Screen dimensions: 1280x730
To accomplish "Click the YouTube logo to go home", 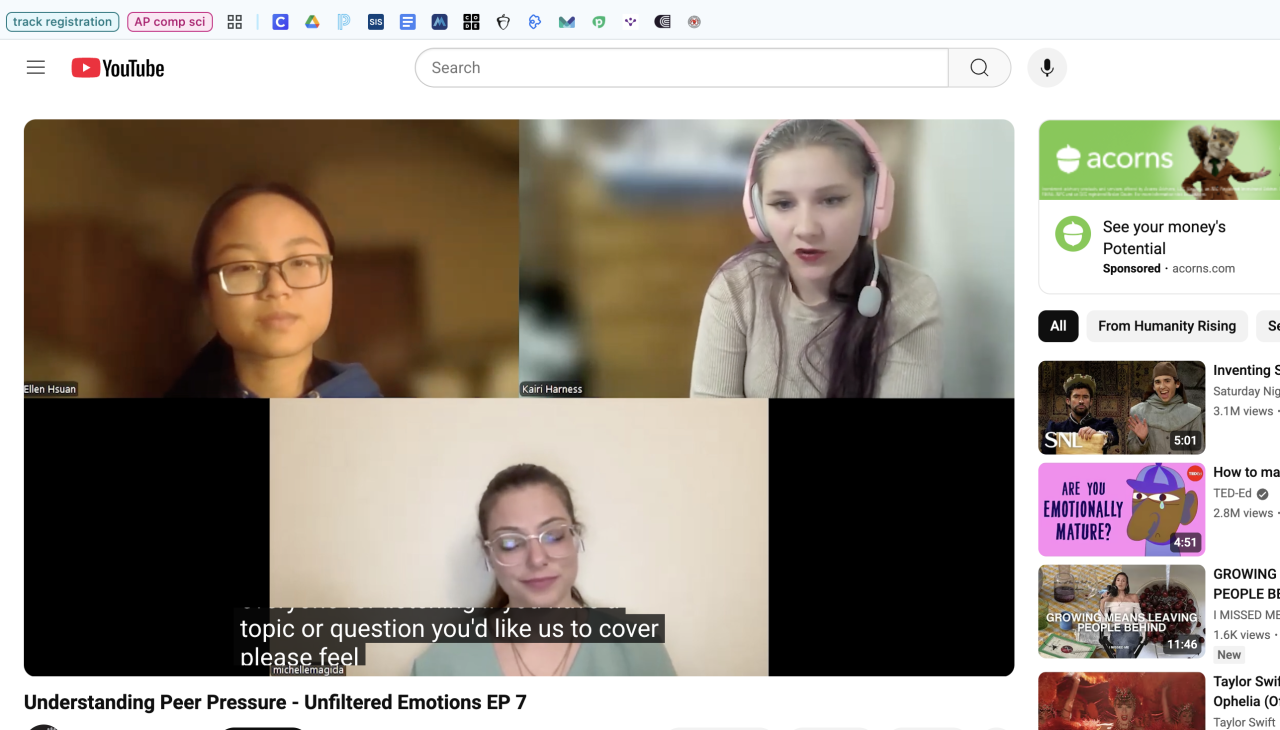I will [118, 68].
